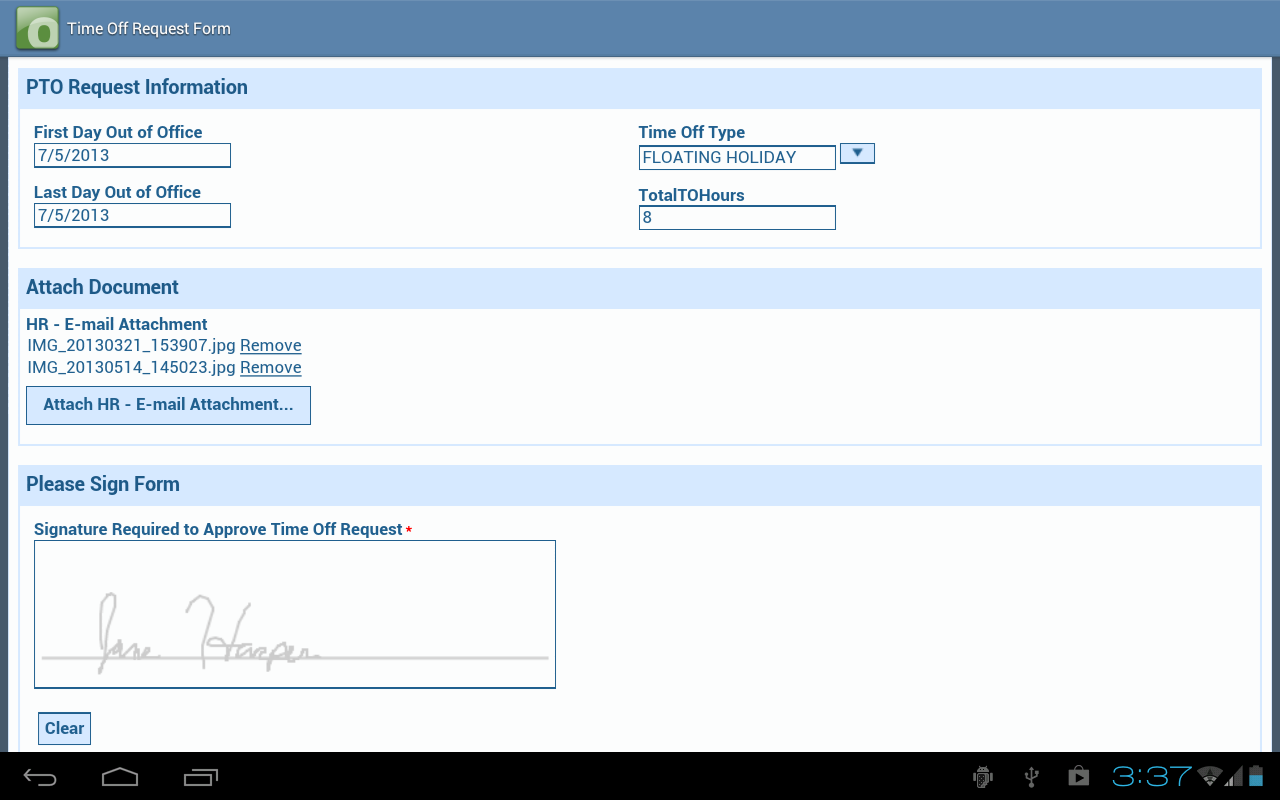The width and height of the screenshot is (1280, 800).
Task: Tap the download notification icon in status bar
Action: point(1078,776)
